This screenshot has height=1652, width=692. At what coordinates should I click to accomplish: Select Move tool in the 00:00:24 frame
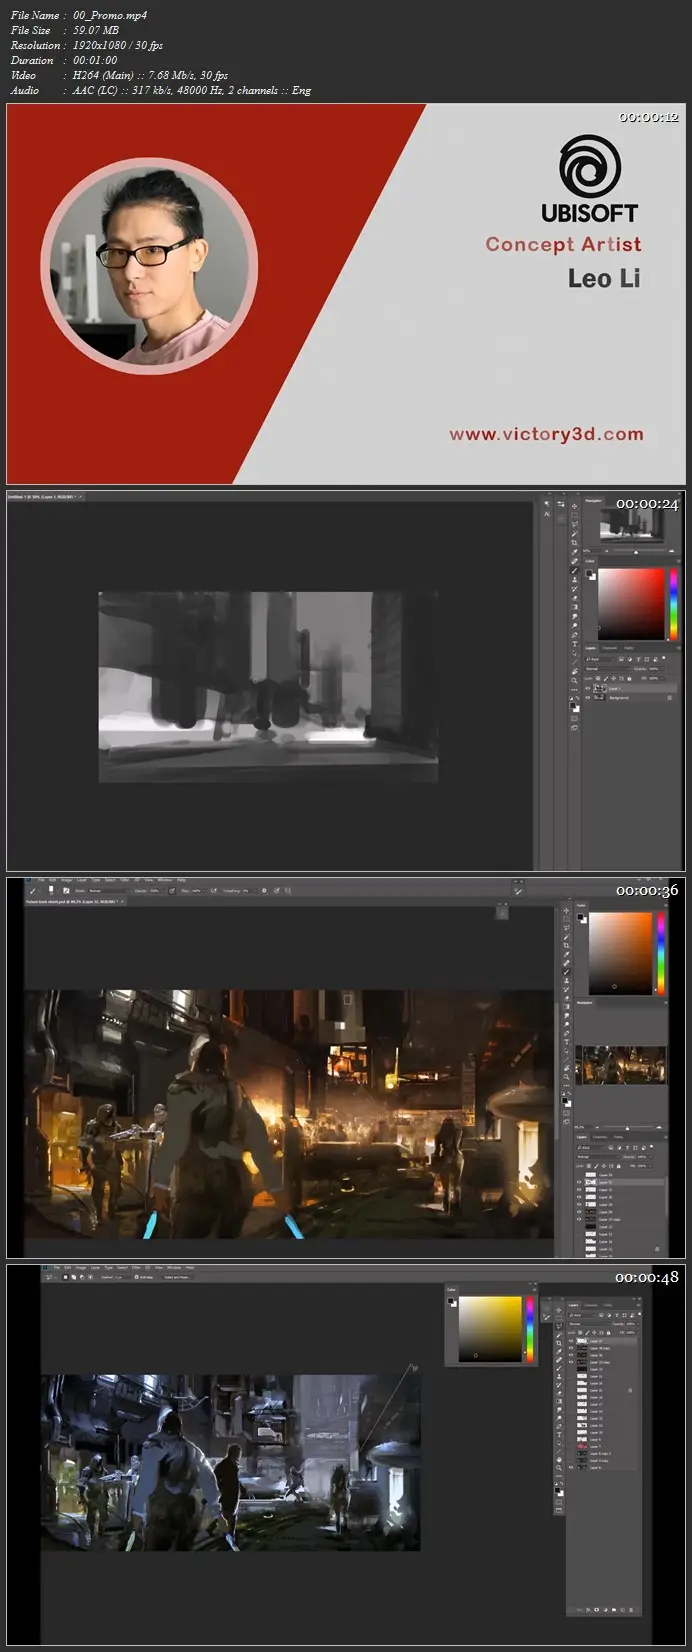pos(575,506)
